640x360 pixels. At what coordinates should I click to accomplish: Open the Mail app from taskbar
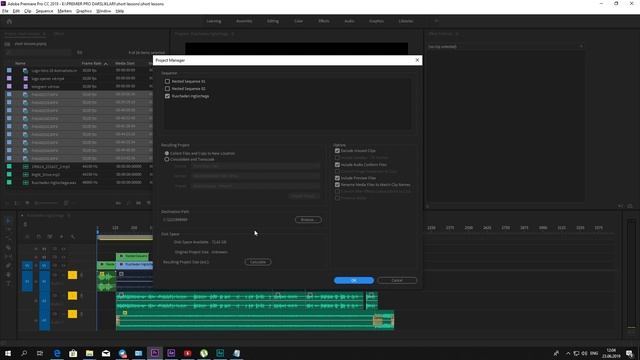click(106, 353)
